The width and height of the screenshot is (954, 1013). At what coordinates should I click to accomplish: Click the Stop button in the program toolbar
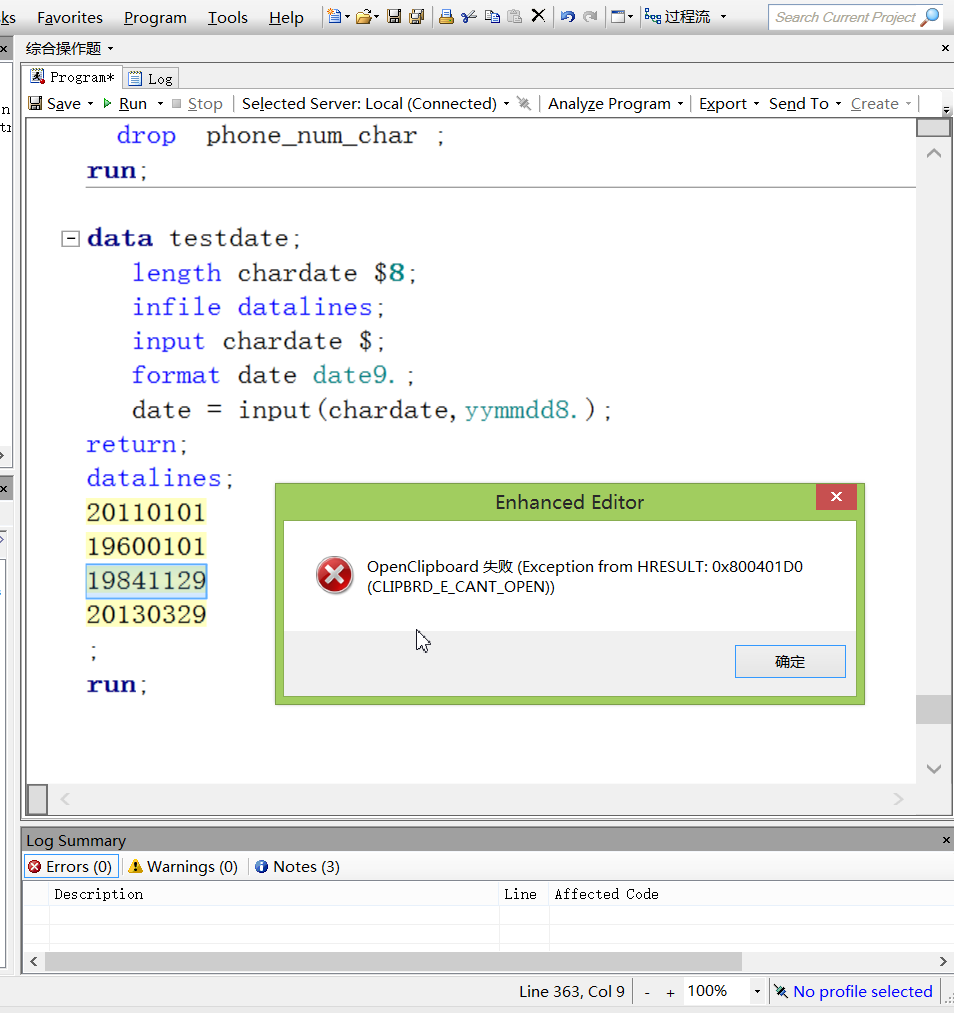(x=198, y=104)
